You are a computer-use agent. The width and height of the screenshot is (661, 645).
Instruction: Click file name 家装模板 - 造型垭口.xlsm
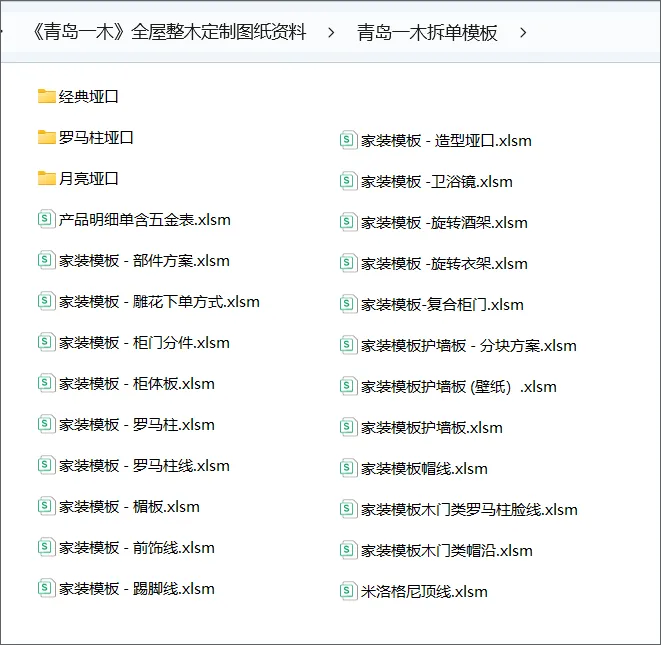(446, 141)
